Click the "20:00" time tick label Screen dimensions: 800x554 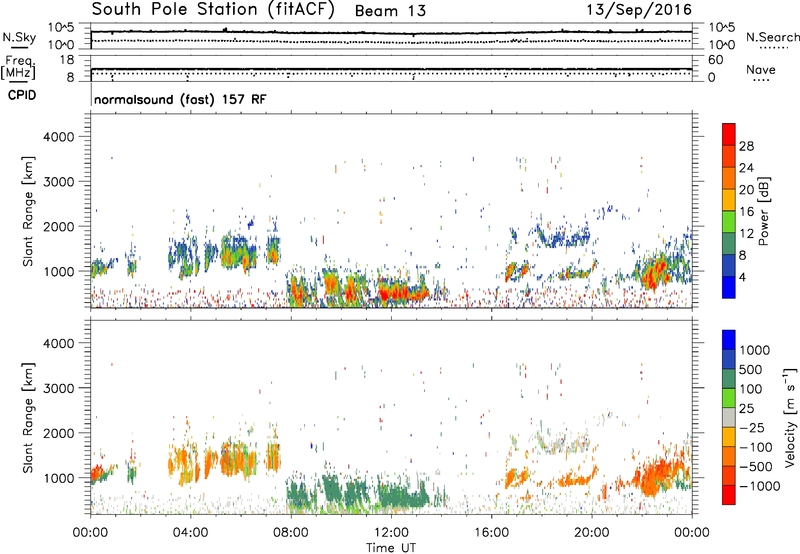tap(591, 533)
